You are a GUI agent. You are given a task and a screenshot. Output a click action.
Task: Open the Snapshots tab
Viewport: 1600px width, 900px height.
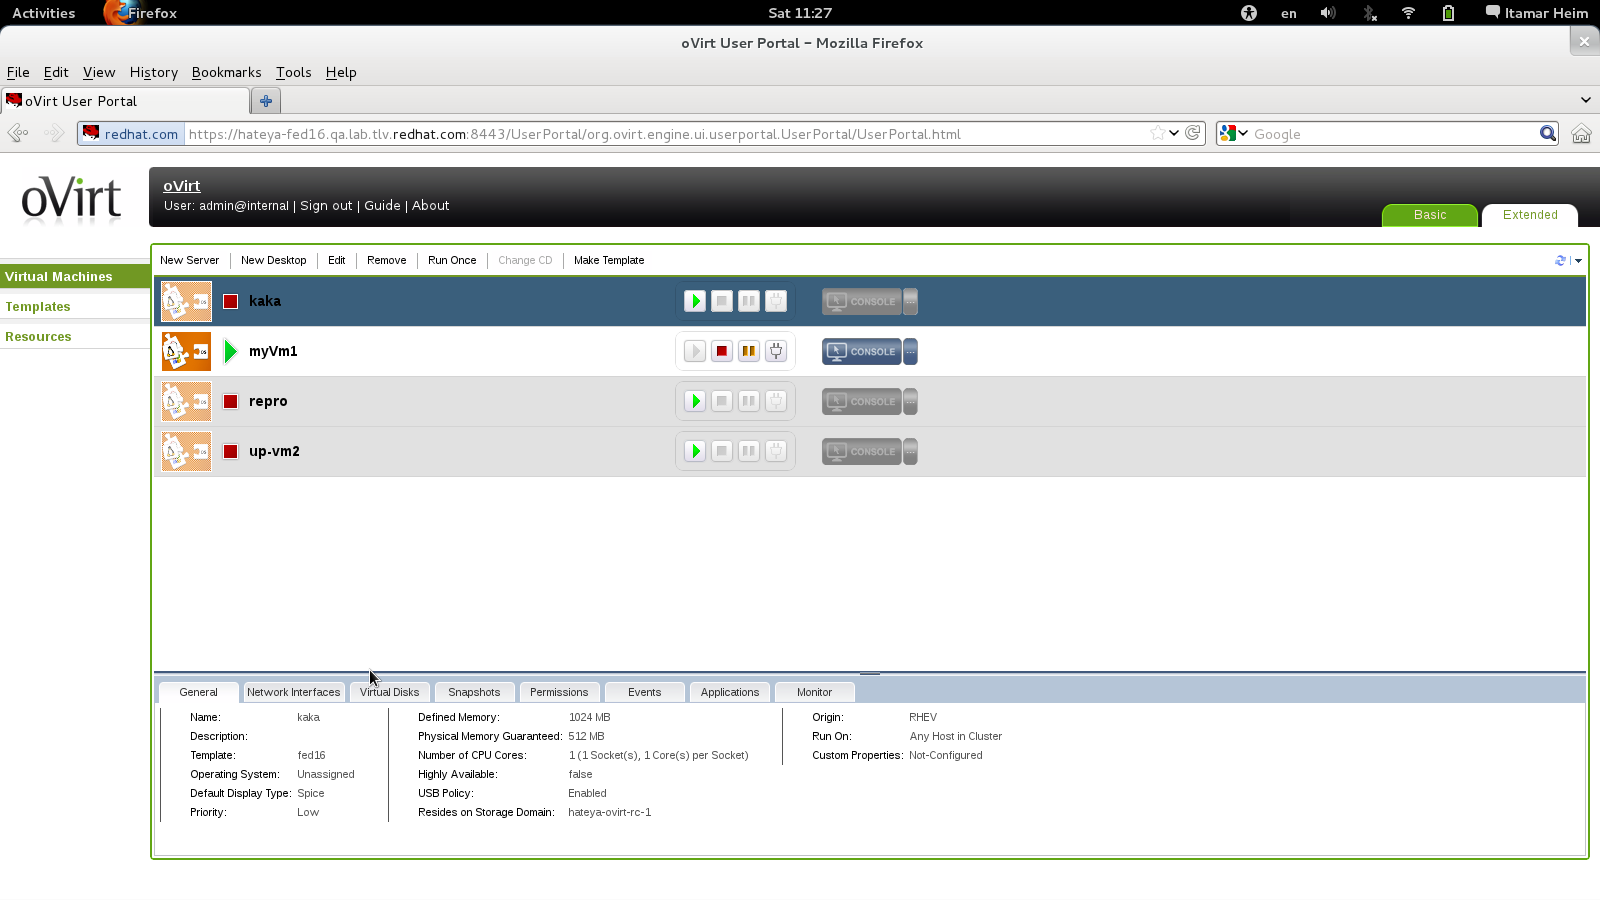(474, 692)
